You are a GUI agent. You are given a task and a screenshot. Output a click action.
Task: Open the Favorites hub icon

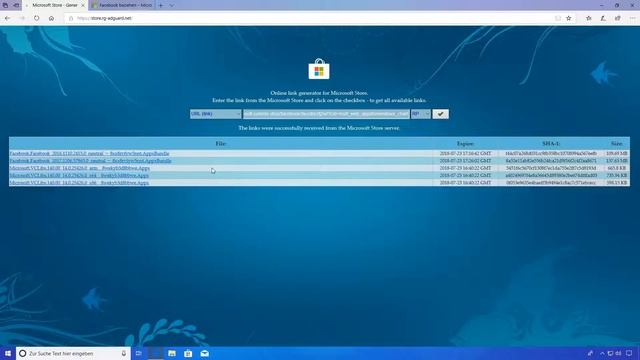(x=589, y=18)
